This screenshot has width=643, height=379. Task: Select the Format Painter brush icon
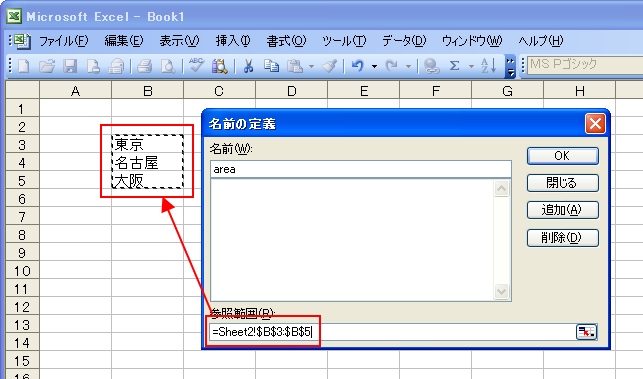329,66
